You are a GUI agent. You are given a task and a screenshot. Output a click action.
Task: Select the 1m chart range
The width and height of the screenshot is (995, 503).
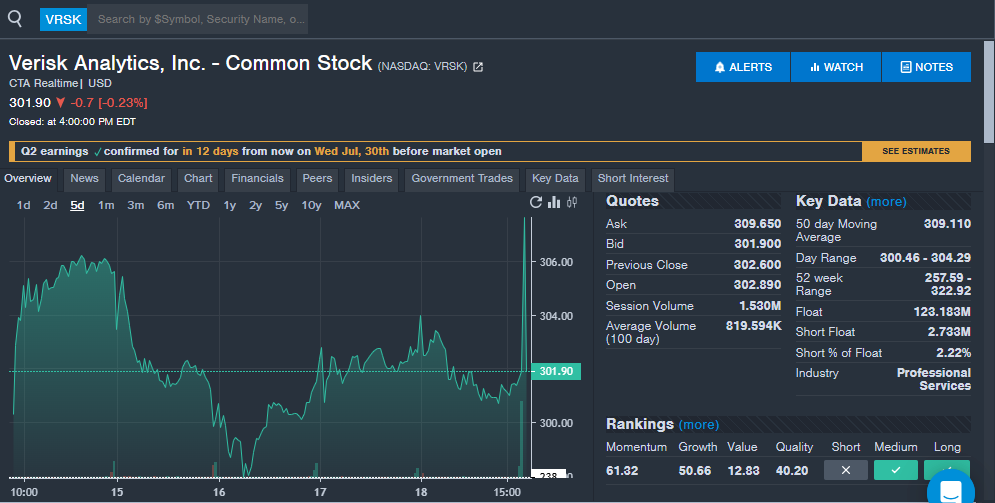[106, 206]
